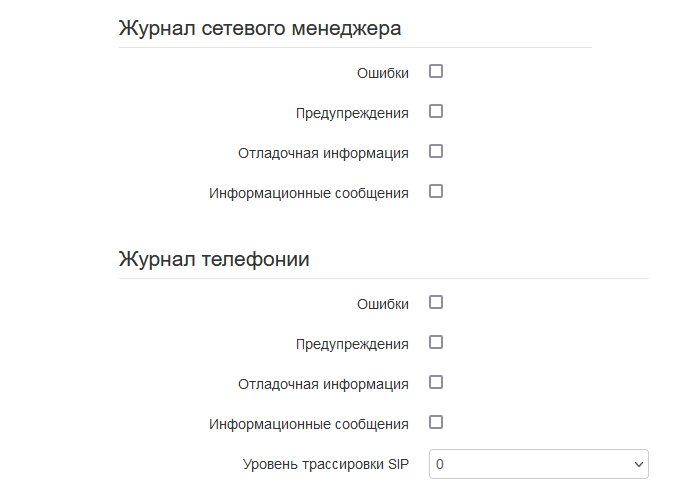Click the Журнал телефонии heading

tap(213, 259)
